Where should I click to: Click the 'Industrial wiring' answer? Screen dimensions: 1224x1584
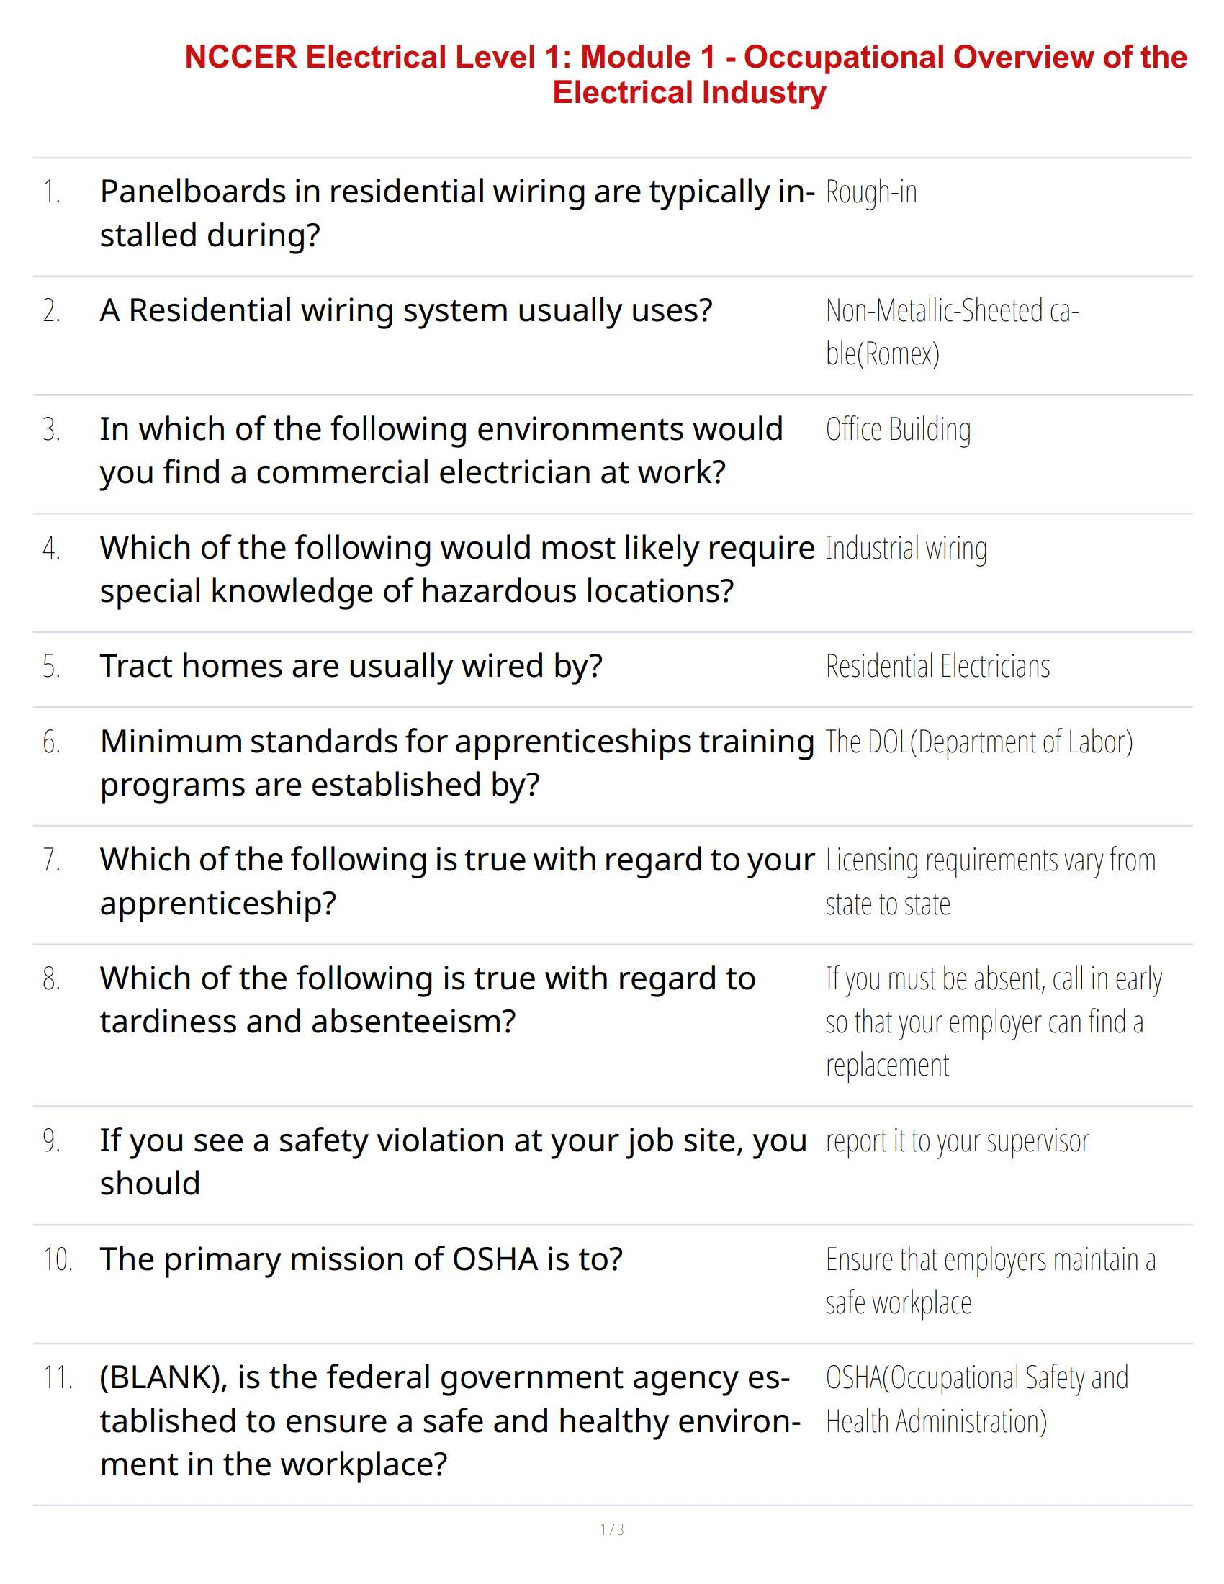[x=906, y=549]
